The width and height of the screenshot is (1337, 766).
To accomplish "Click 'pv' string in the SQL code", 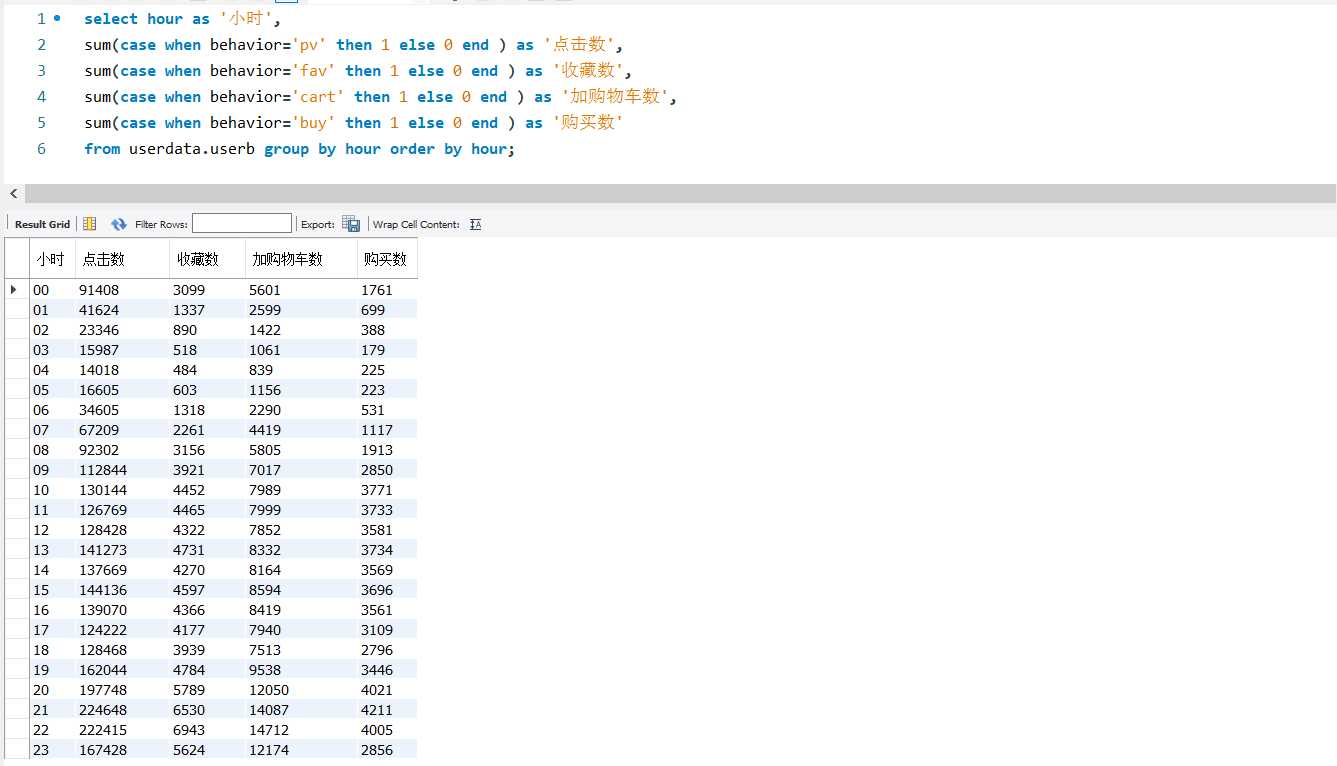I will click(x=309, y=45).
